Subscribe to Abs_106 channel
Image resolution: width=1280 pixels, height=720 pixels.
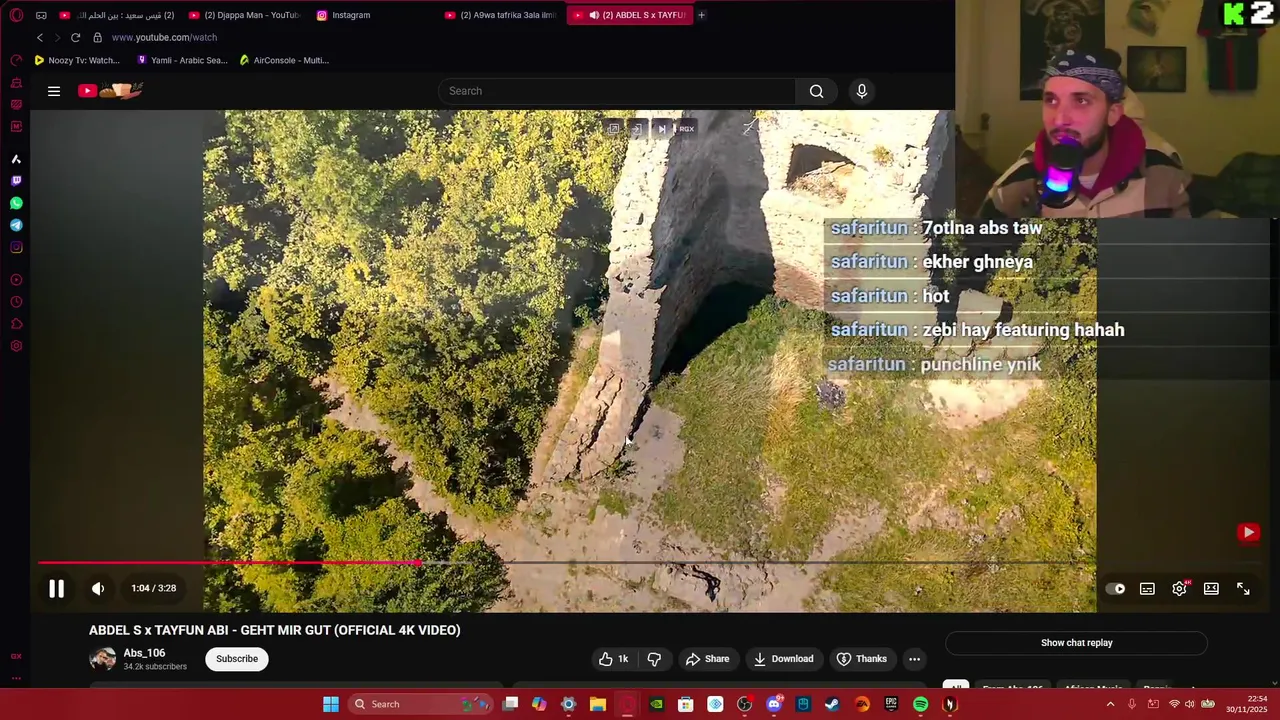click(237, 659)
